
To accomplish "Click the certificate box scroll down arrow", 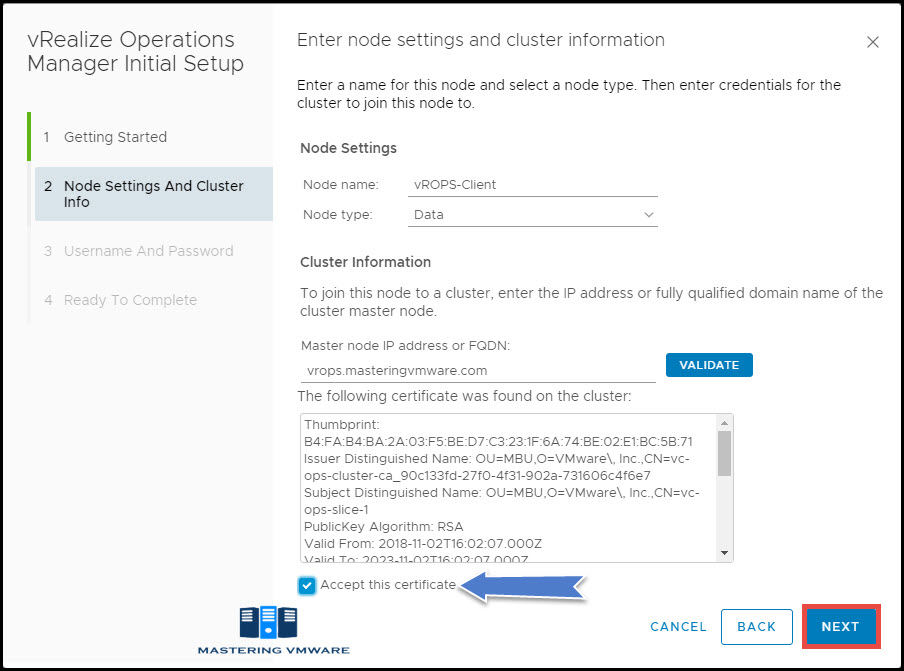I will pyautogui.click(x=724, y=553).
